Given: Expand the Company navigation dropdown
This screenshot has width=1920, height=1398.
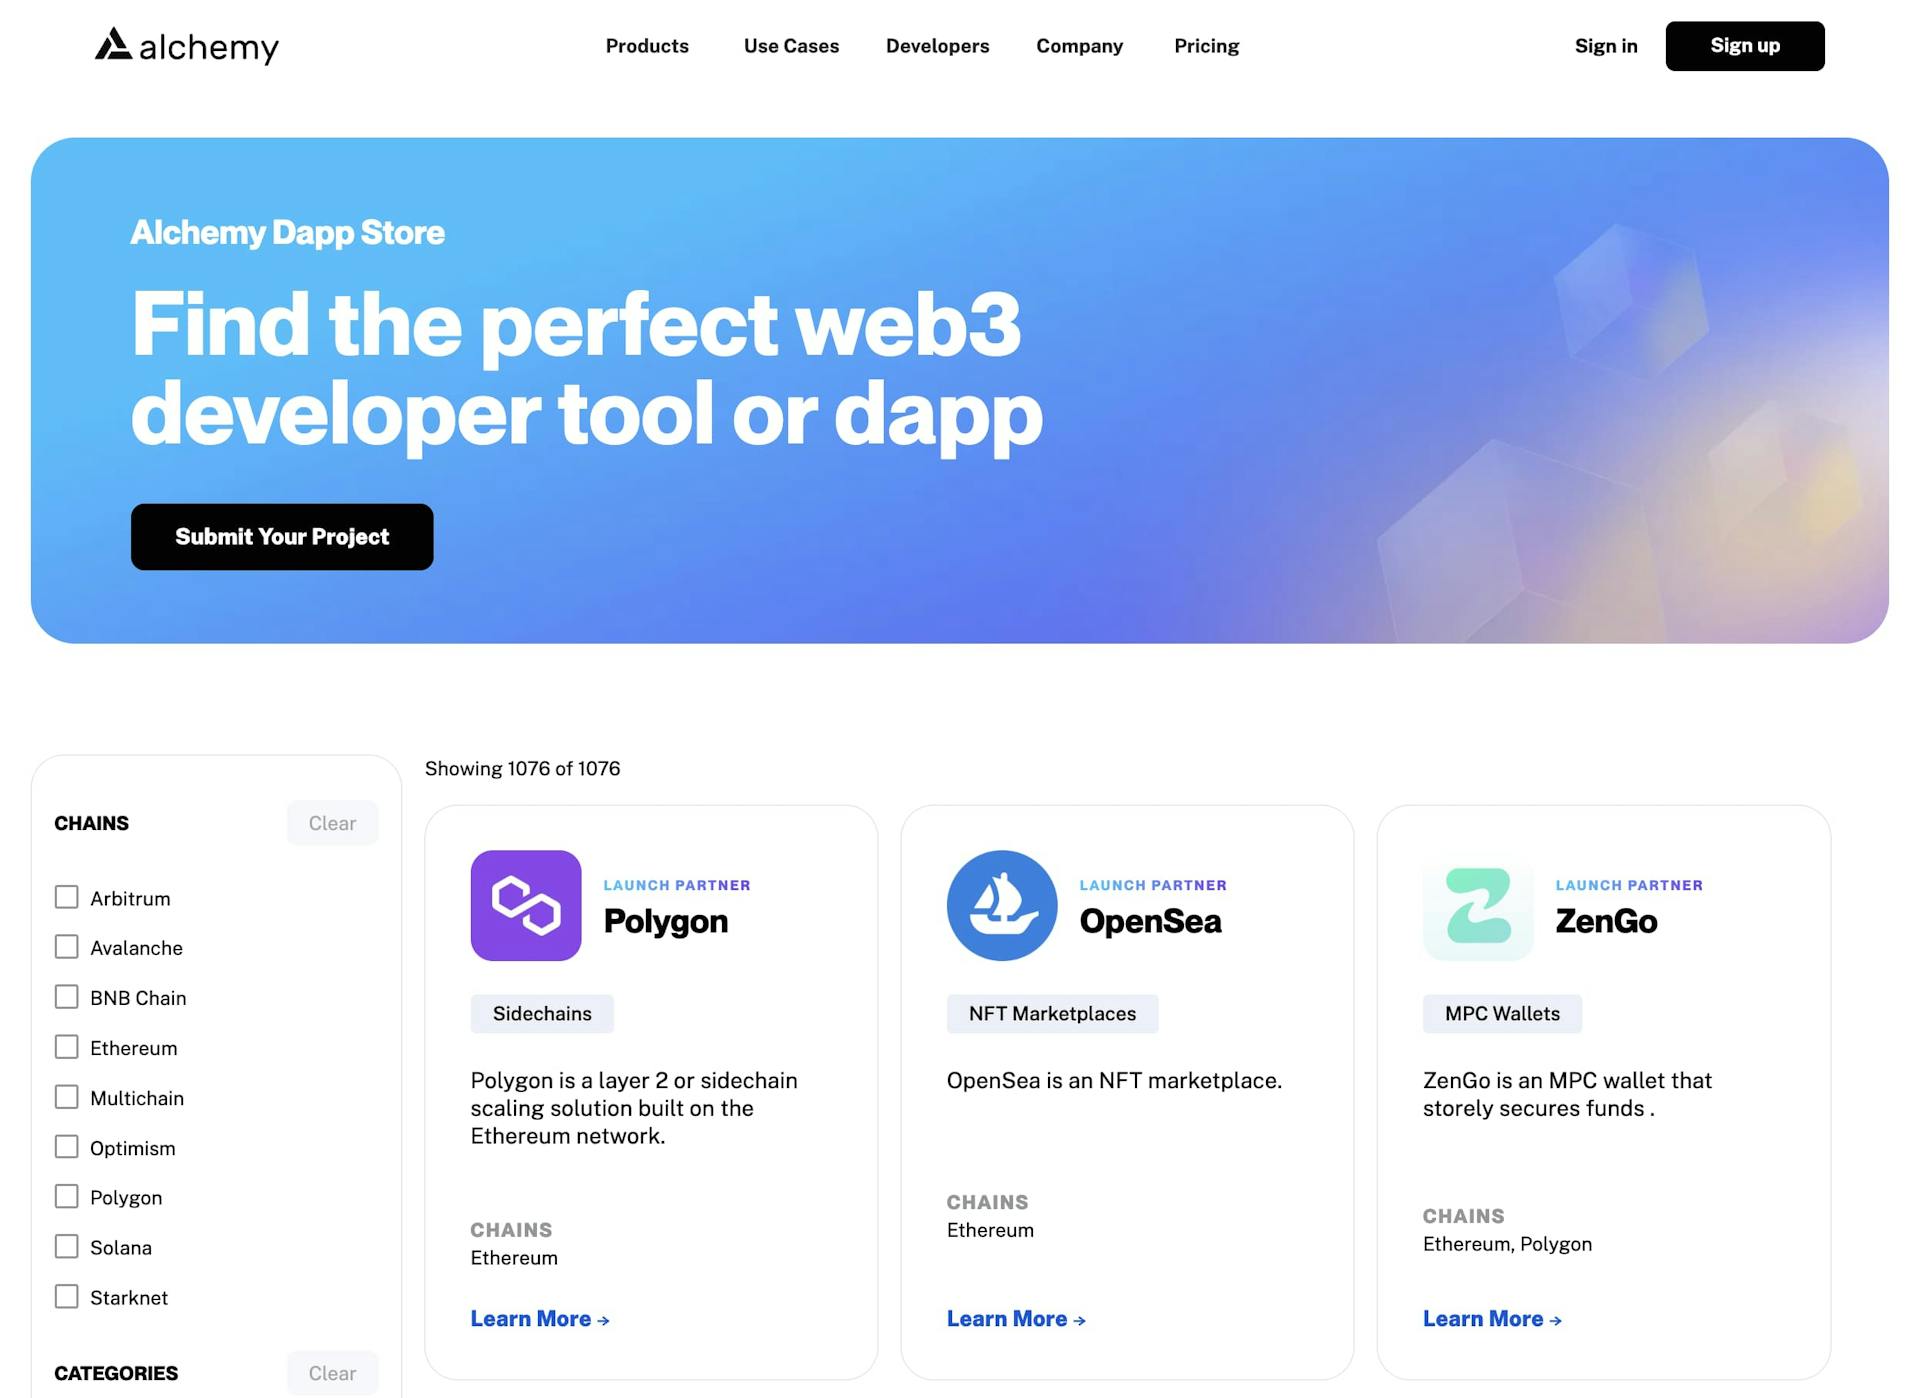Looking at the screenshot, I should [1079, 45].
